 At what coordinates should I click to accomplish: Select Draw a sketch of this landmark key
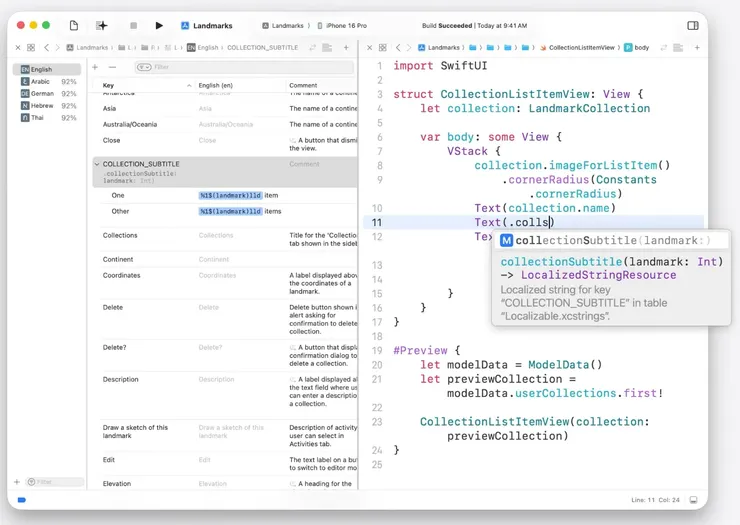tap(225, 435)
